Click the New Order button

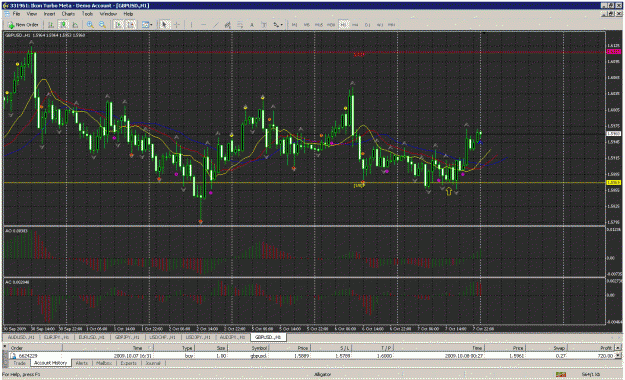coord(23,25)
